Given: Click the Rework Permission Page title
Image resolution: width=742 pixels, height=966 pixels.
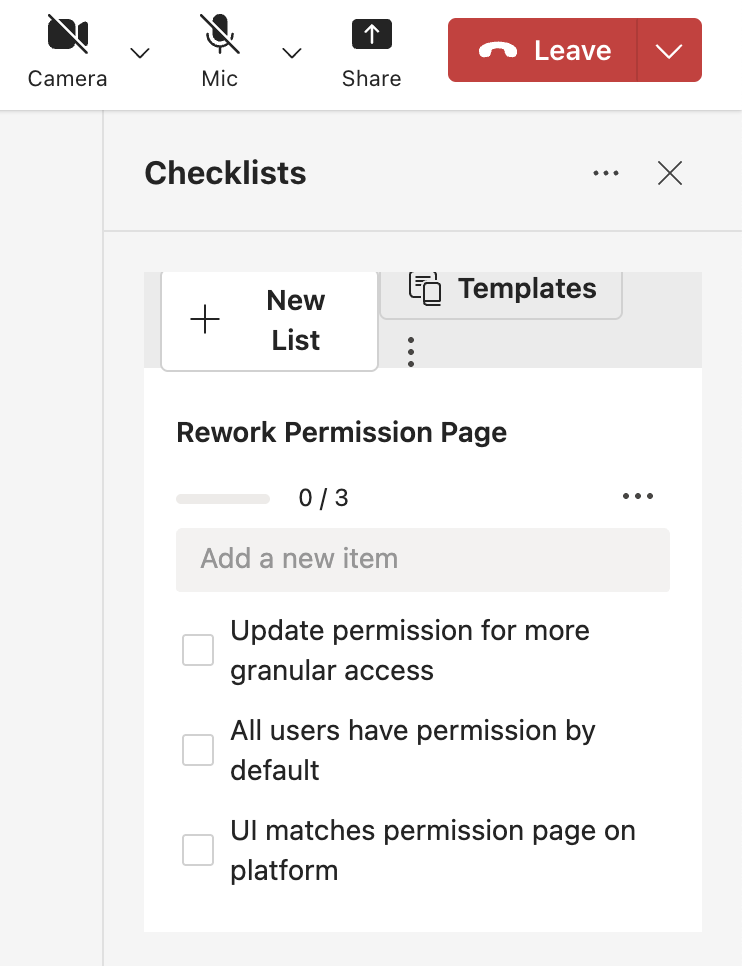Looking at the screenshot, I should [341, 433].
